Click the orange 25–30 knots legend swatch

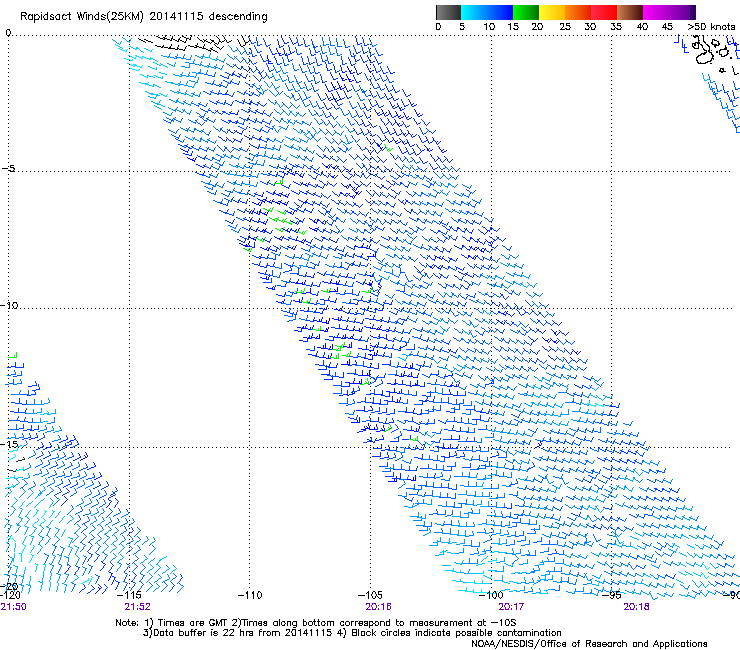(578, 12)
